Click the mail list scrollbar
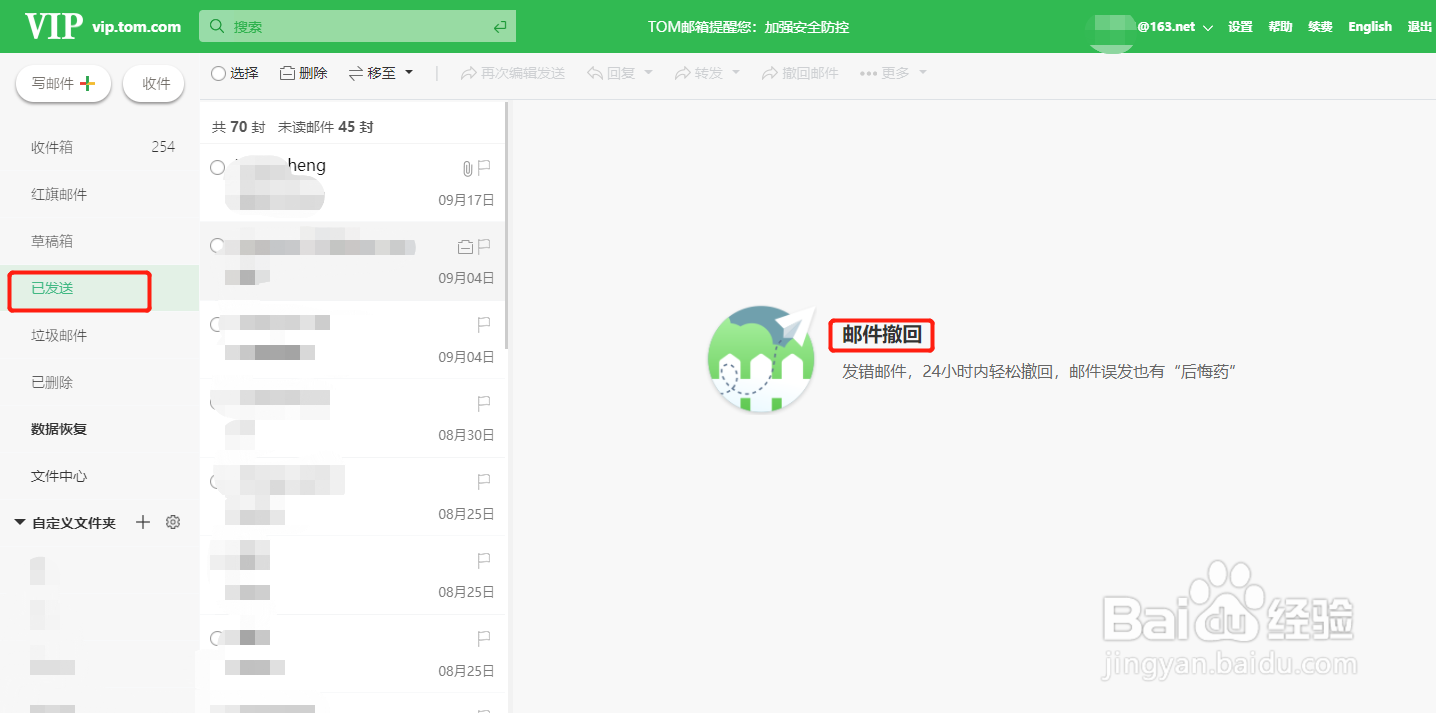Image resolution: width=1436 pixels, height=713 pixels. tap(507, 225)
